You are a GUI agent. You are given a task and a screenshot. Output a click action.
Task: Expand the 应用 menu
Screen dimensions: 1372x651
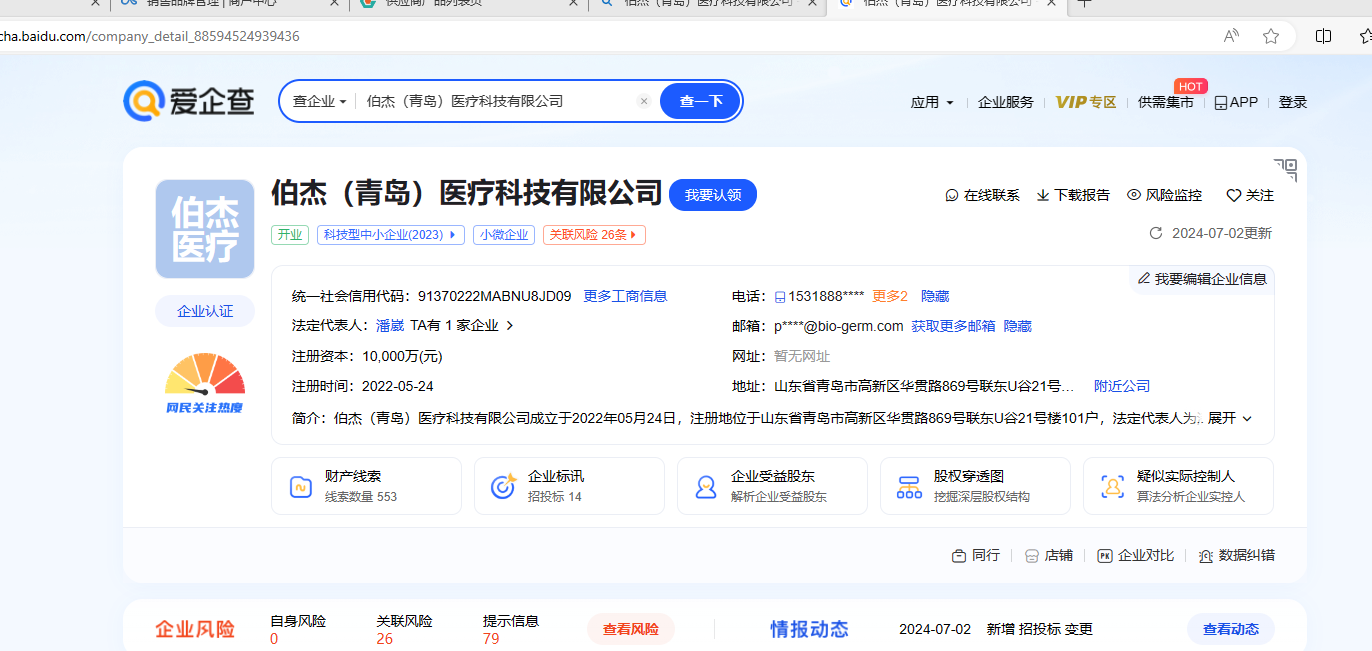(x=932, y=102)
